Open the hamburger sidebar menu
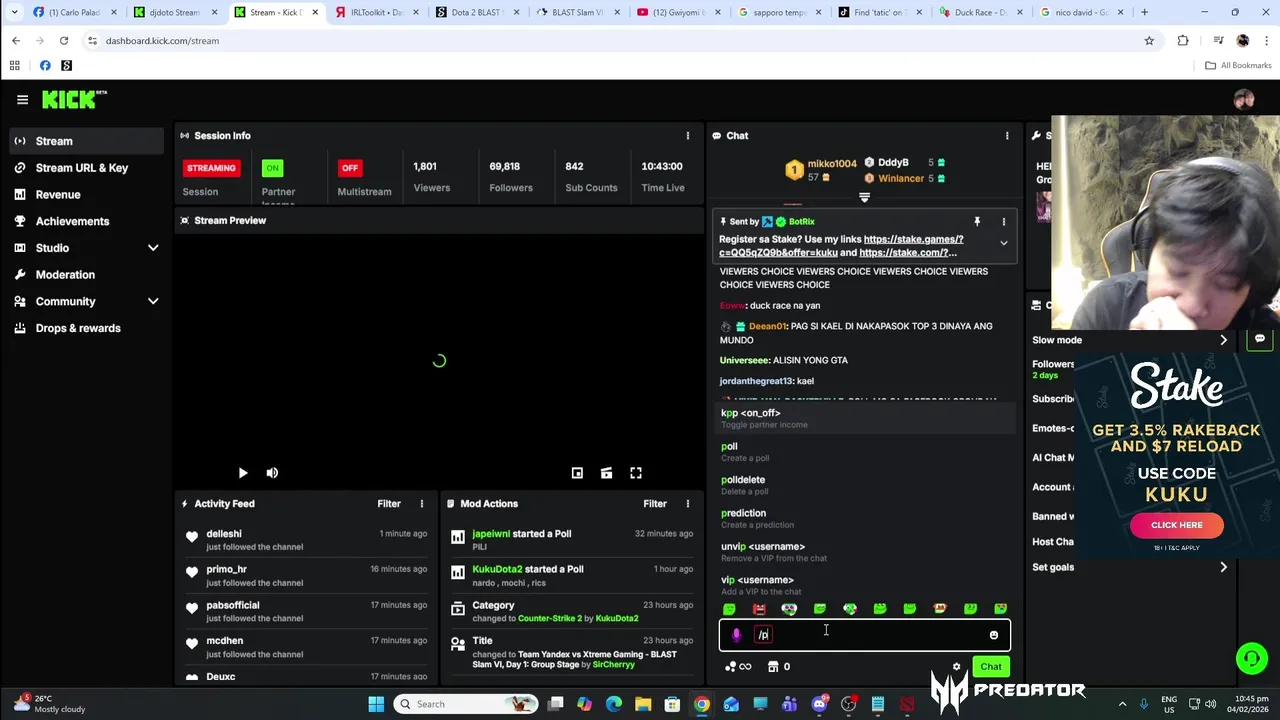Image resolution: width=1280 pixels, height=720 pixels. click(x=22, y=99)
